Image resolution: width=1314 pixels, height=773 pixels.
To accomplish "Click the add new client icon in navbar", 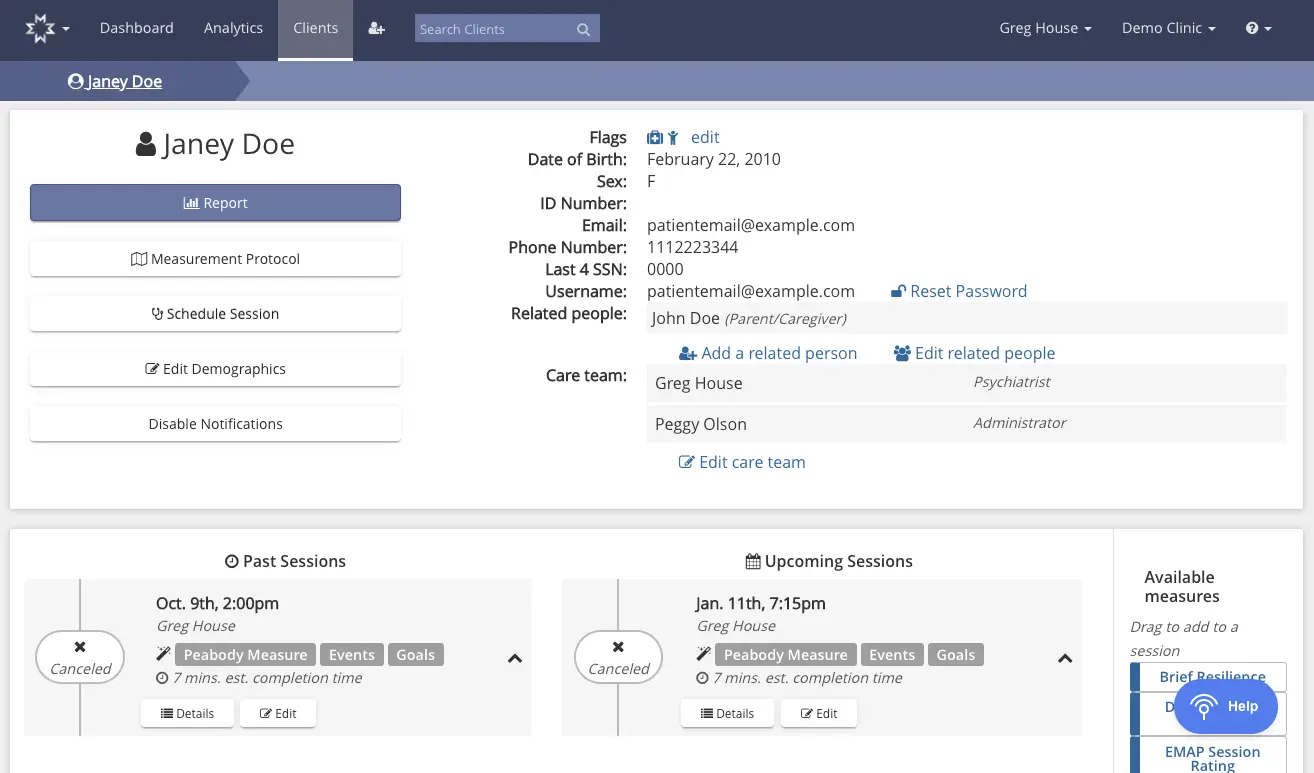I will 376,28.
